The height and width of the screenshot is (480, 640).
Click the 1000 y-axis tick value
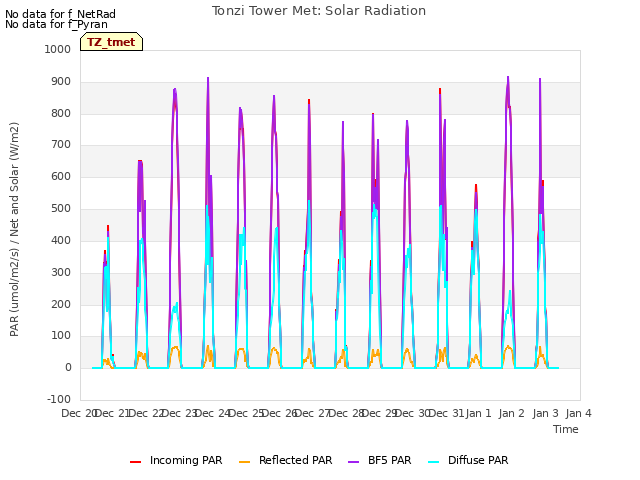pyautogui.click(x=58, y=49)
